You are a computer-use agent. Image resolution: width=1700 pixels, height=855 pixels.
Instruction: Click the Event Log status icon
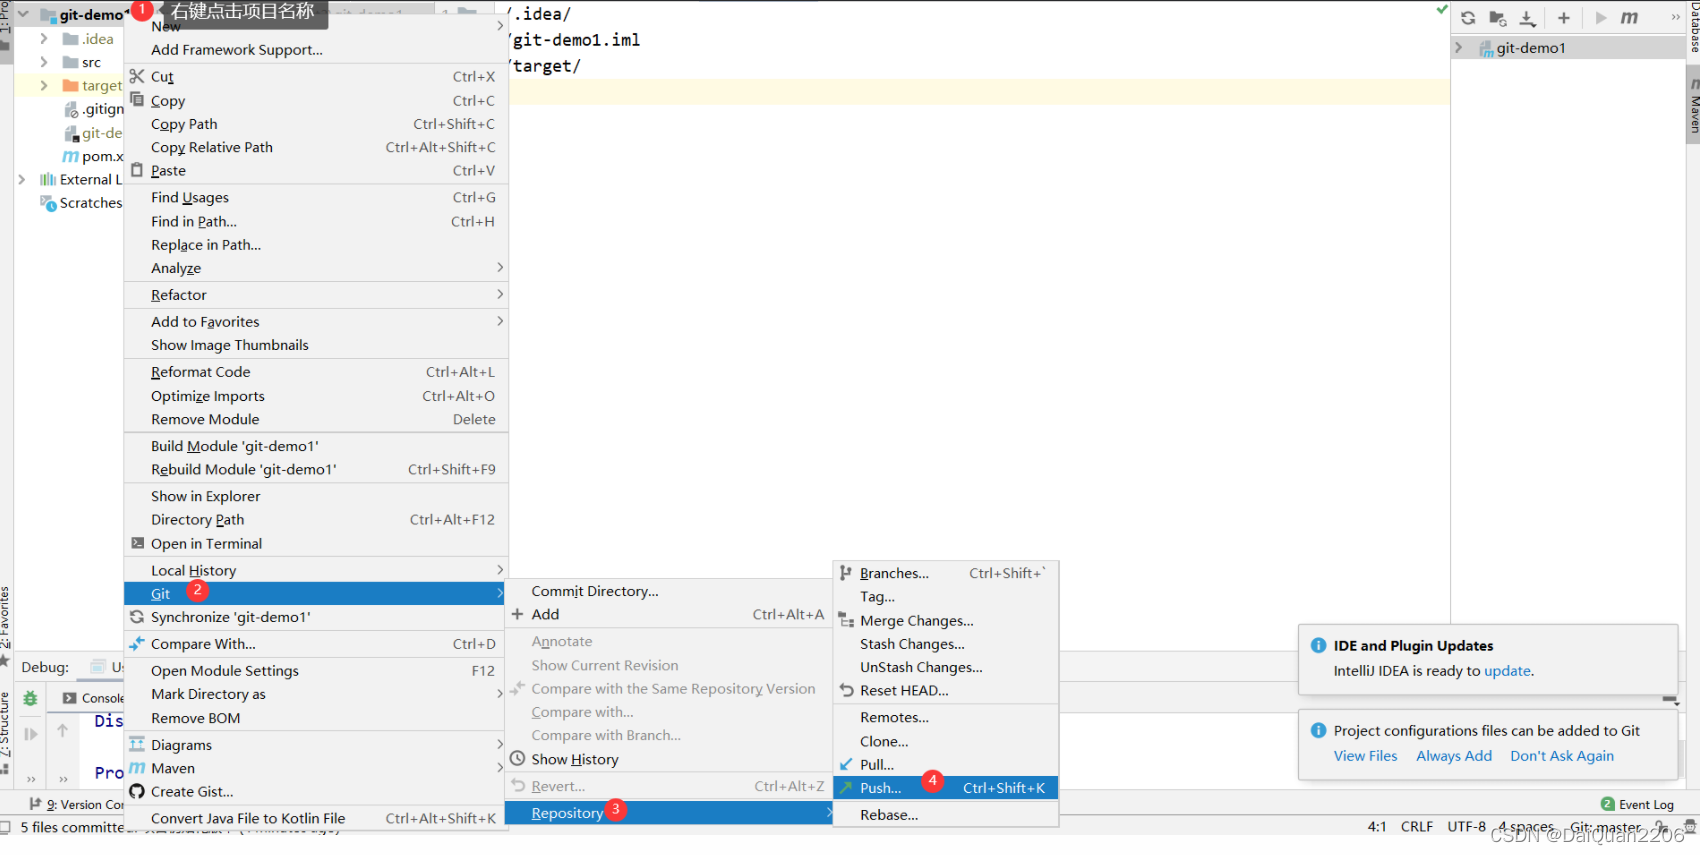[x=1608, y=804]
